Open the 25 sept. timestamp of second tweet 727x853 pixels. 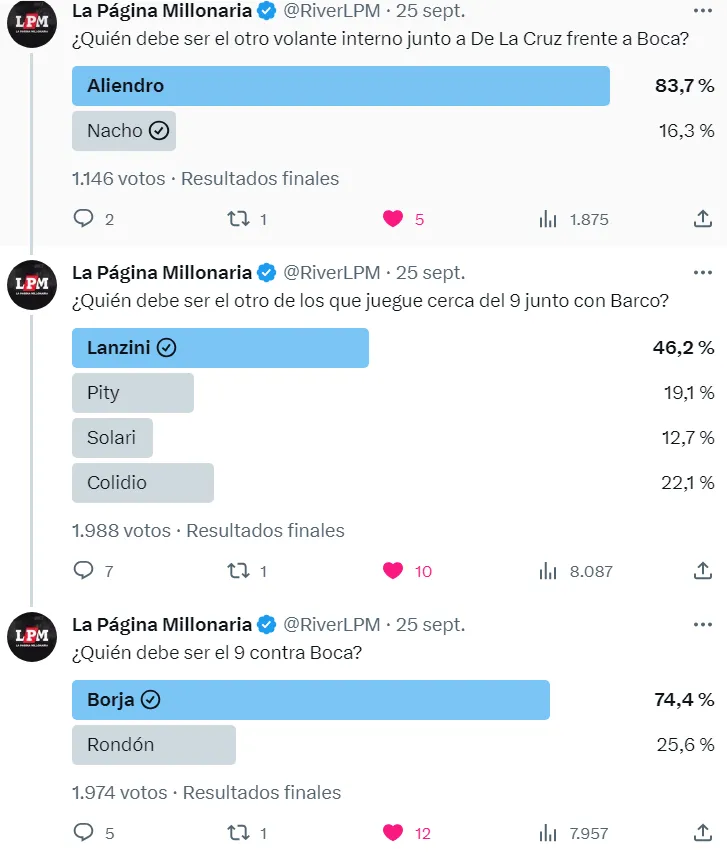[431, 272]
